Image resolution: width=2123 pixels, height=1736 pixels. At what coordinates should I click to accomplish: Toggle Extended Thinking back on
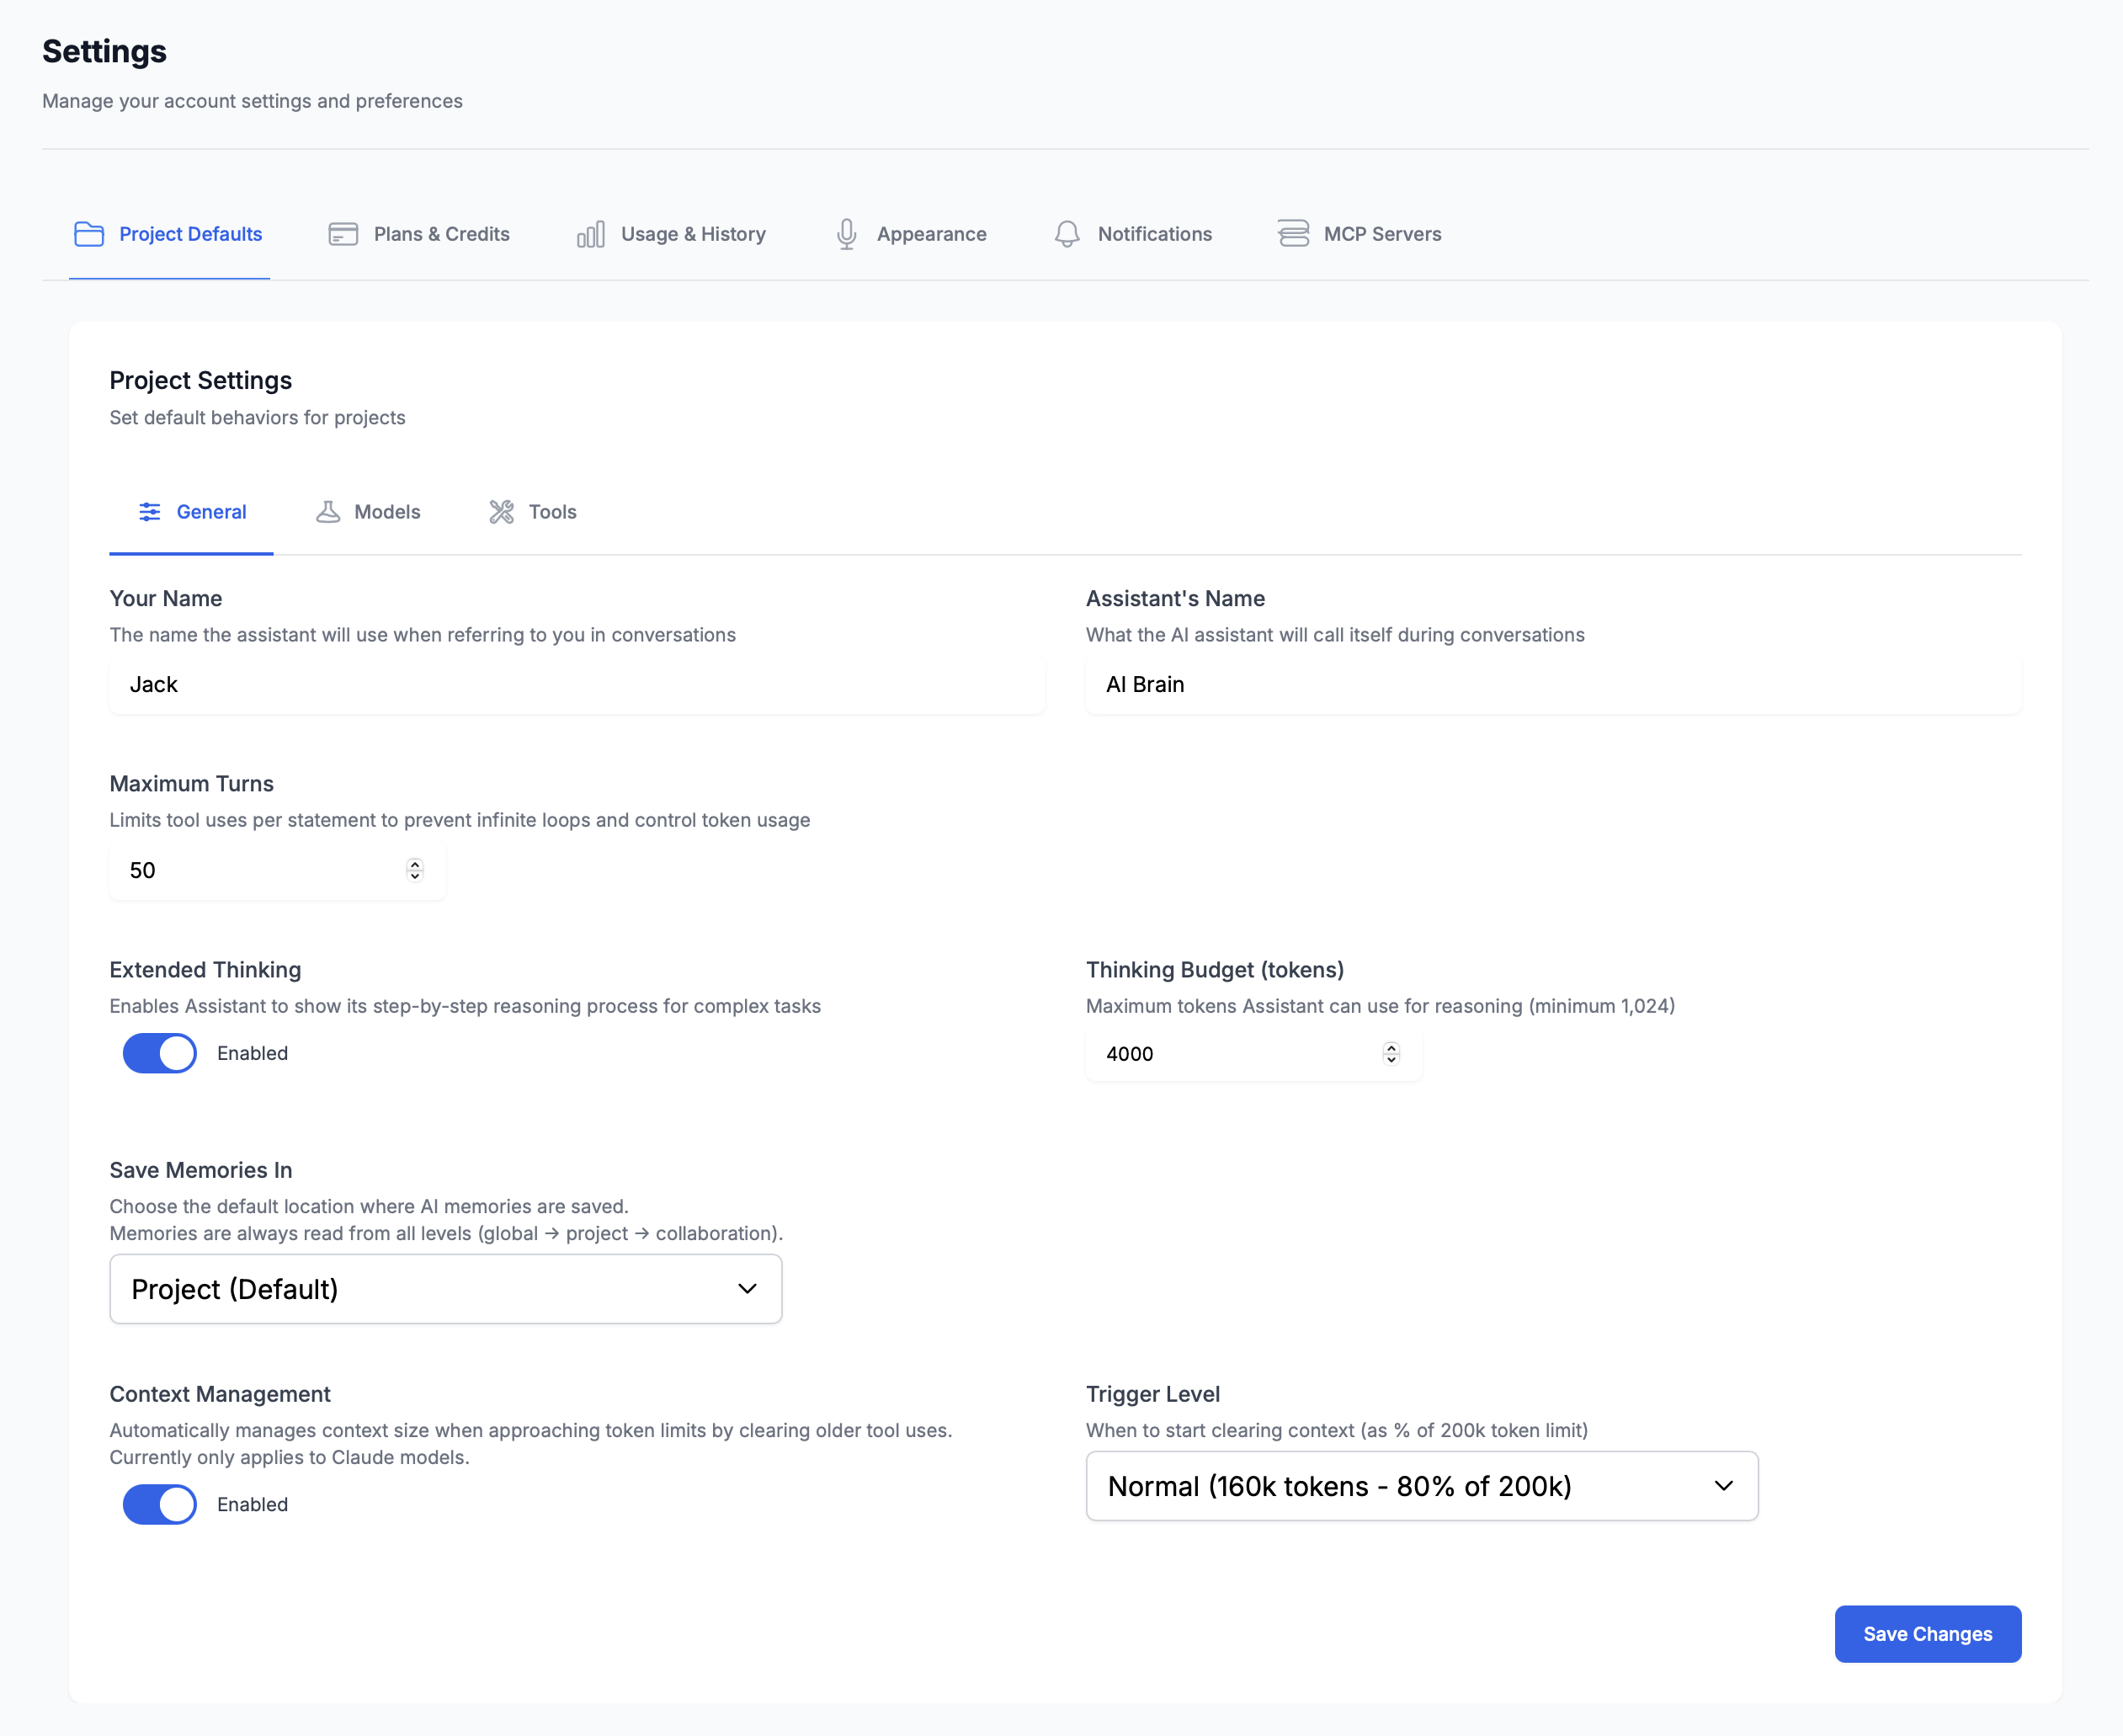(159, 1053)
